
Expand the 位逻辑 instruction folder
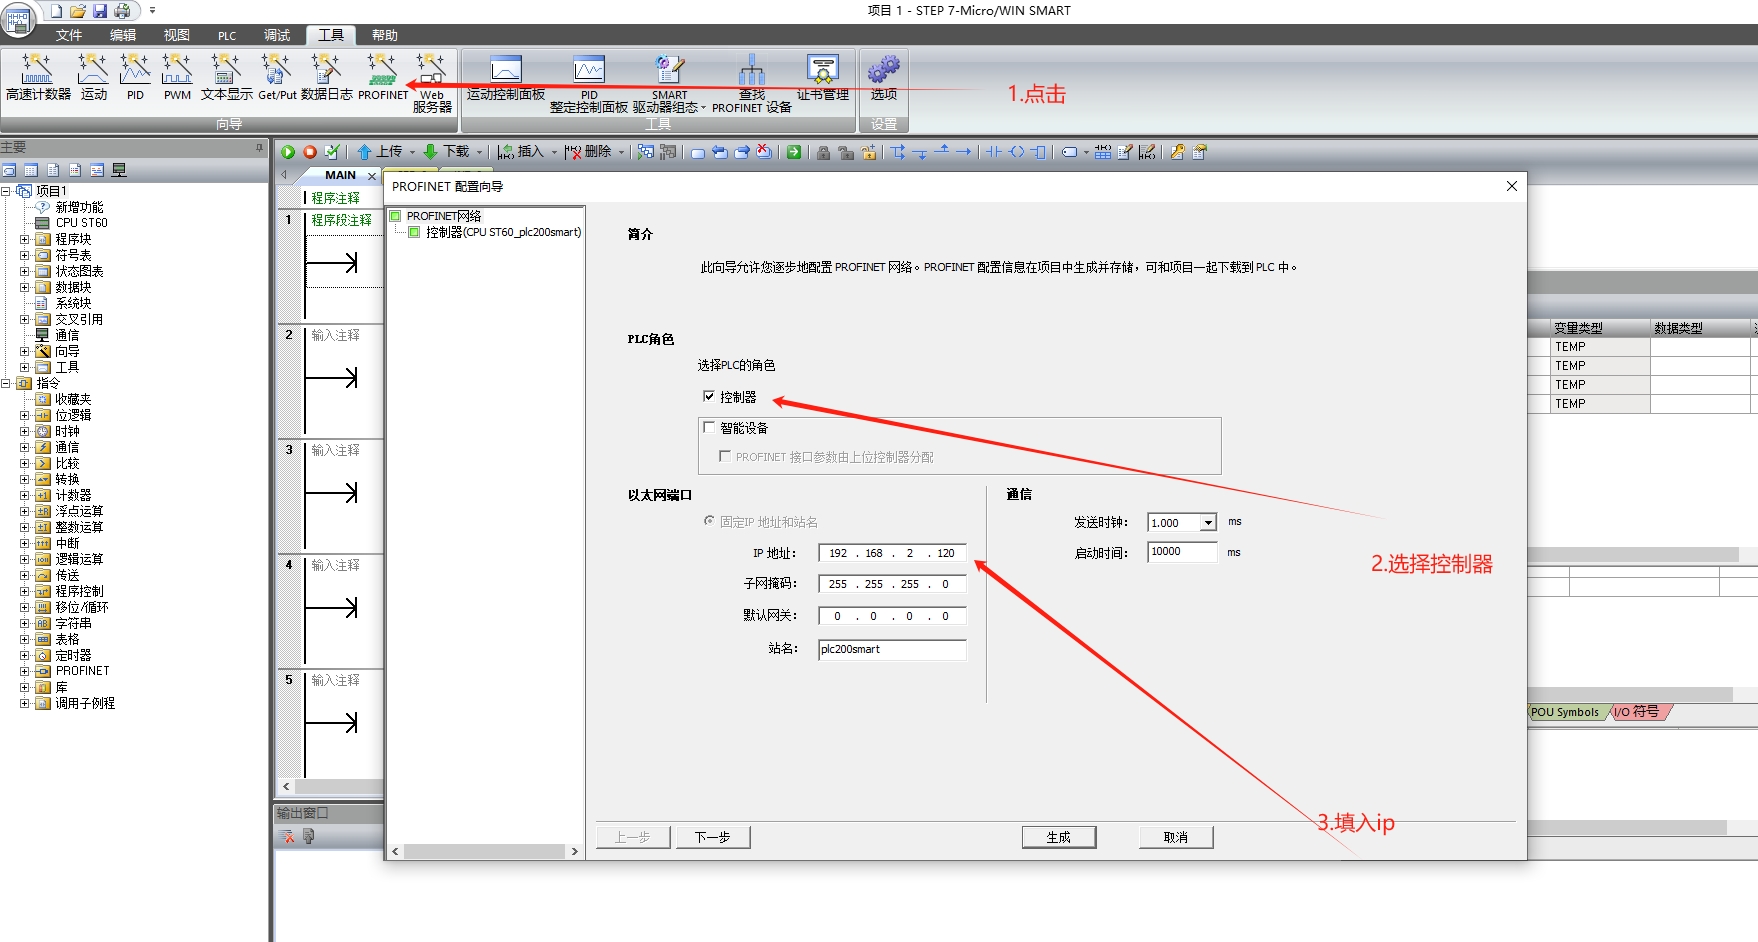[x=25, y=415]
